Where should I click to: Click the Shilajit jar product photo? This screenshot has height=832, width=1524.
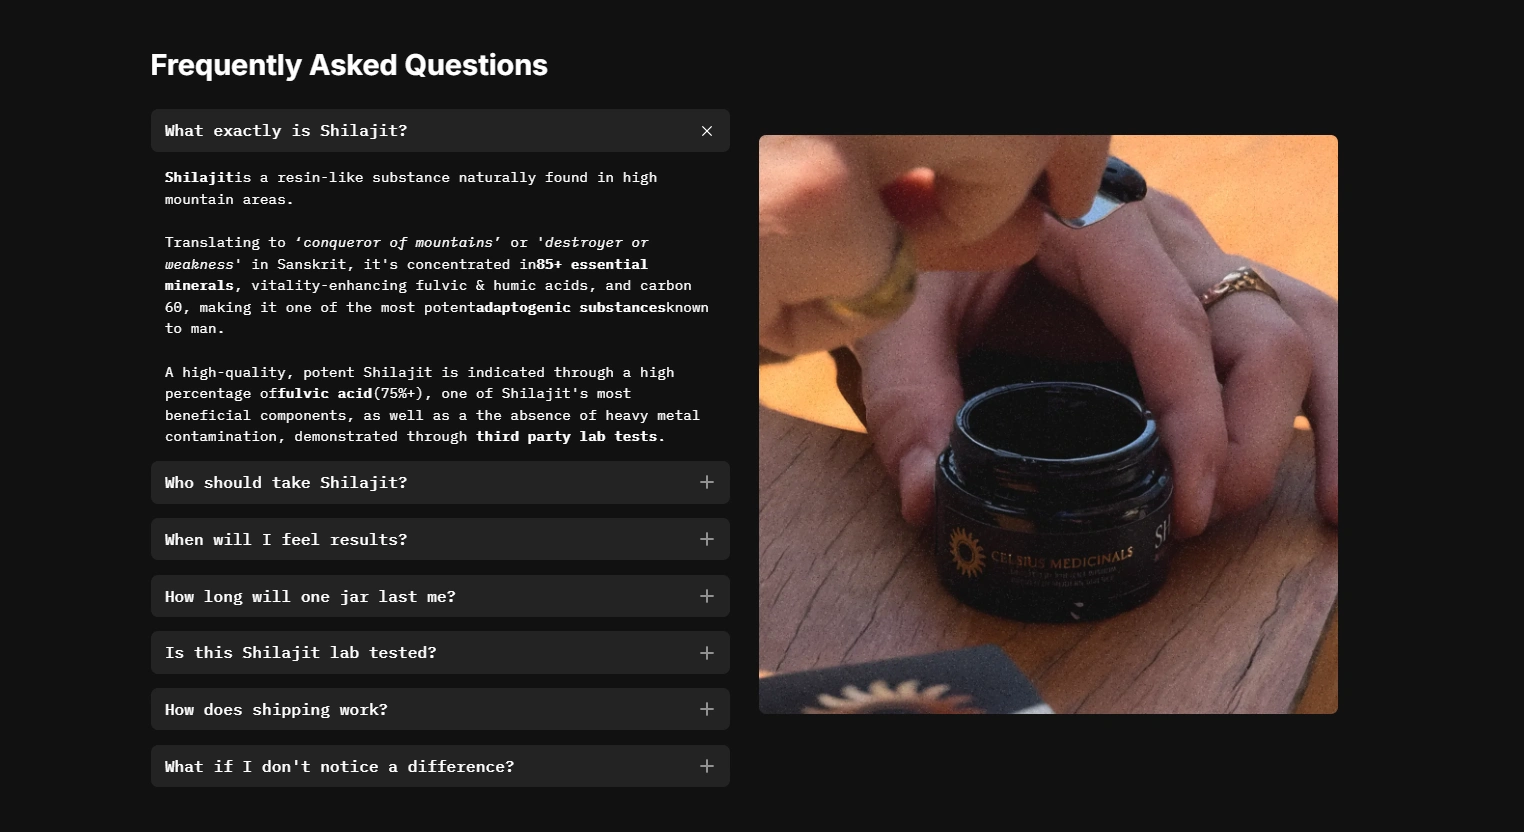(x=1048, y=424)
